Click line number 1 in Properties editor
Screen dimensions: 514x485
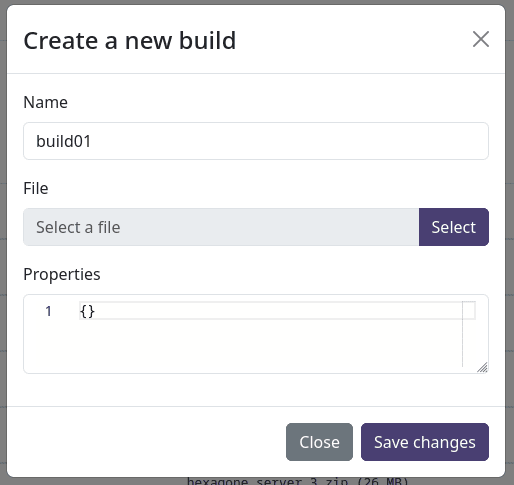pyautogui.click(x=48, y=311)
